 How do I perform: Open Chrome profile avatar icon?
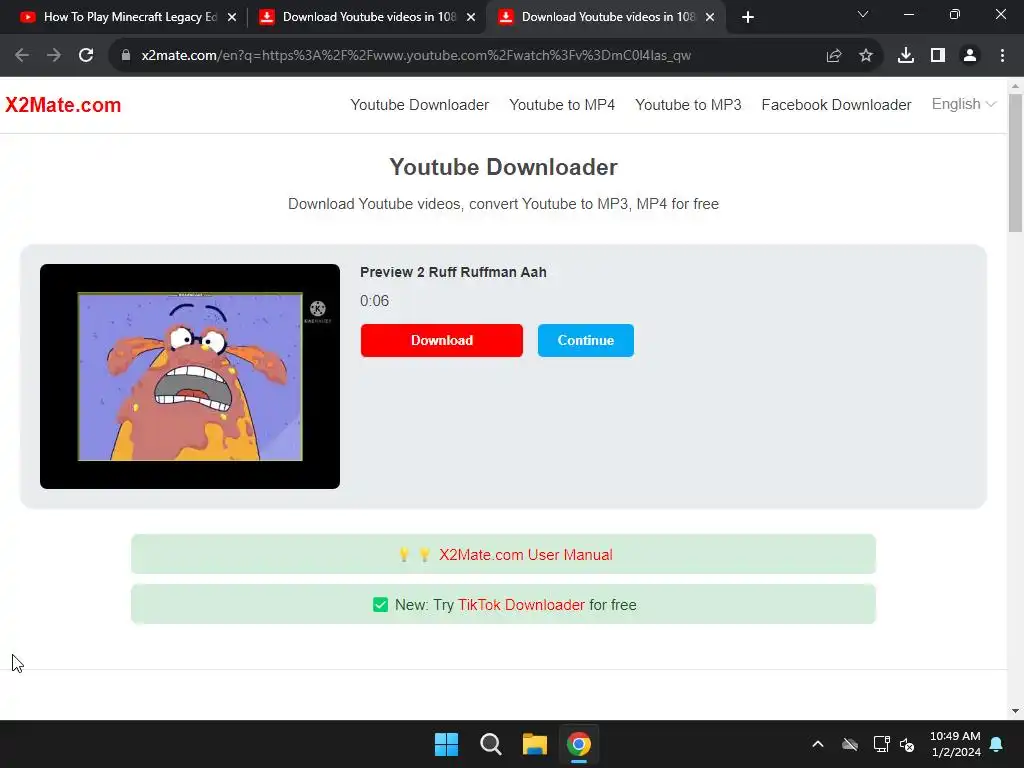click(970, 56)
